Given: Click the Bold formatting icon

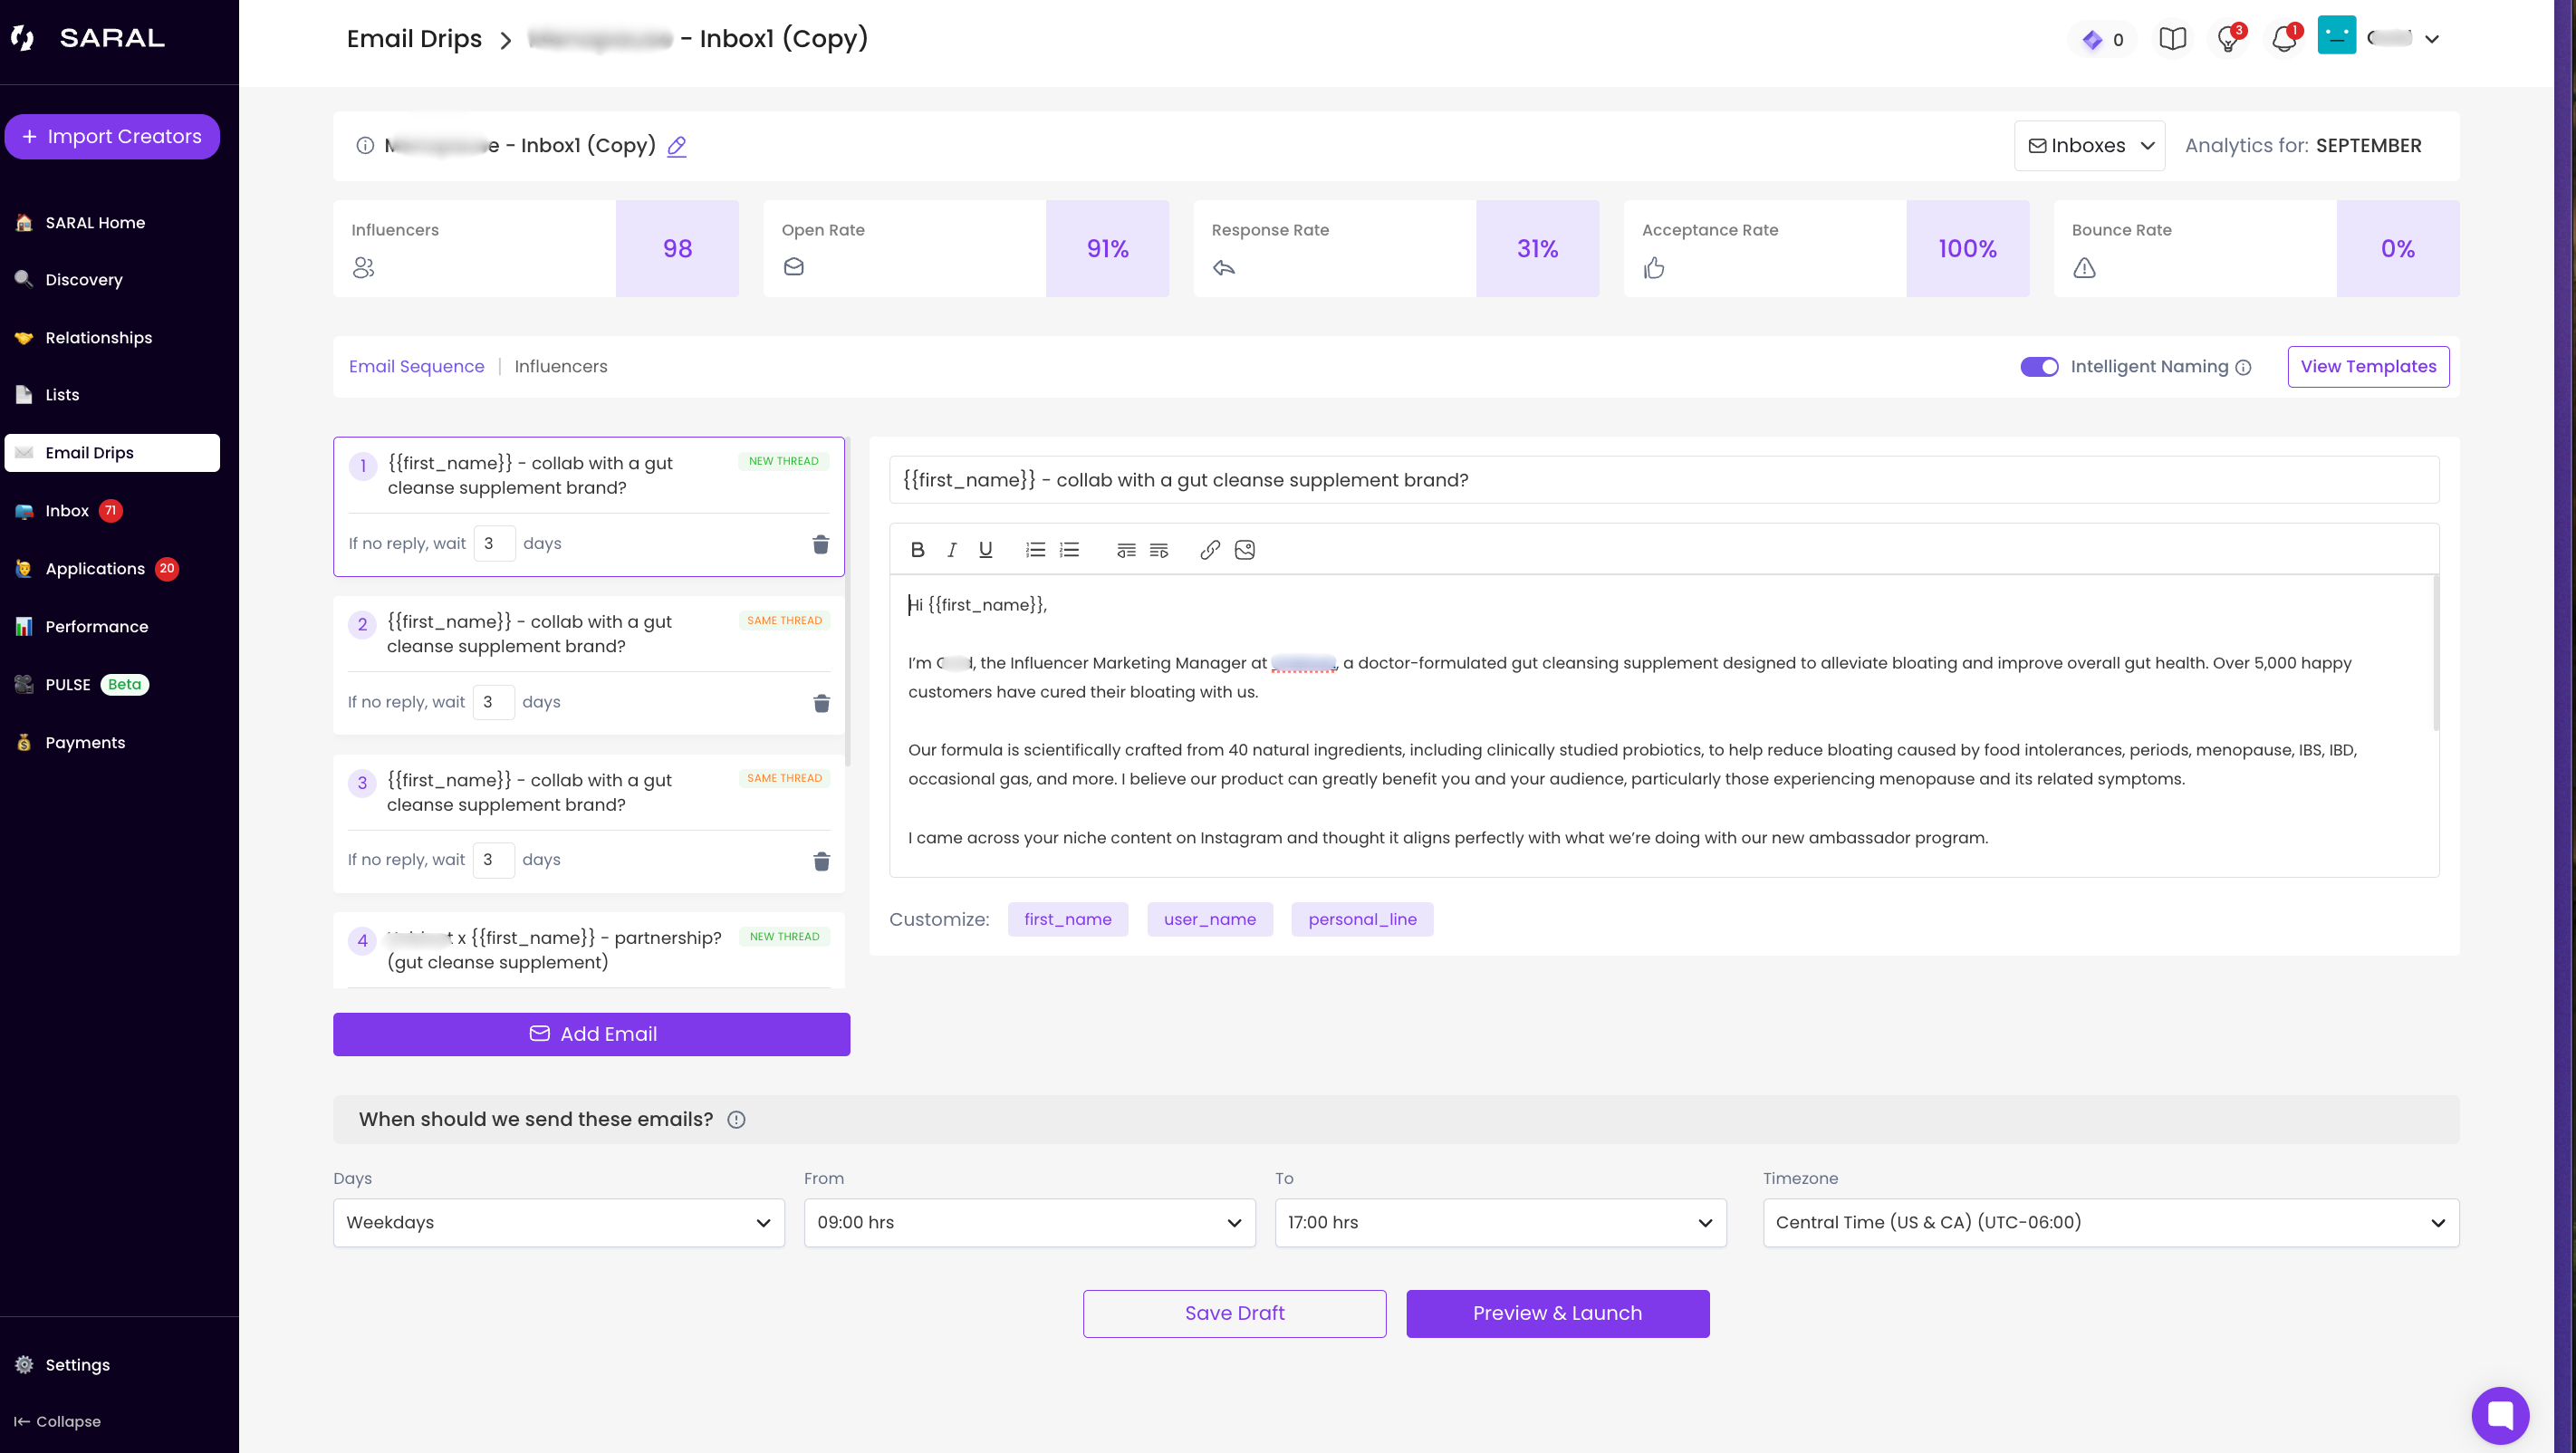Looking at the screenshot, I should [x=917, y=550].
